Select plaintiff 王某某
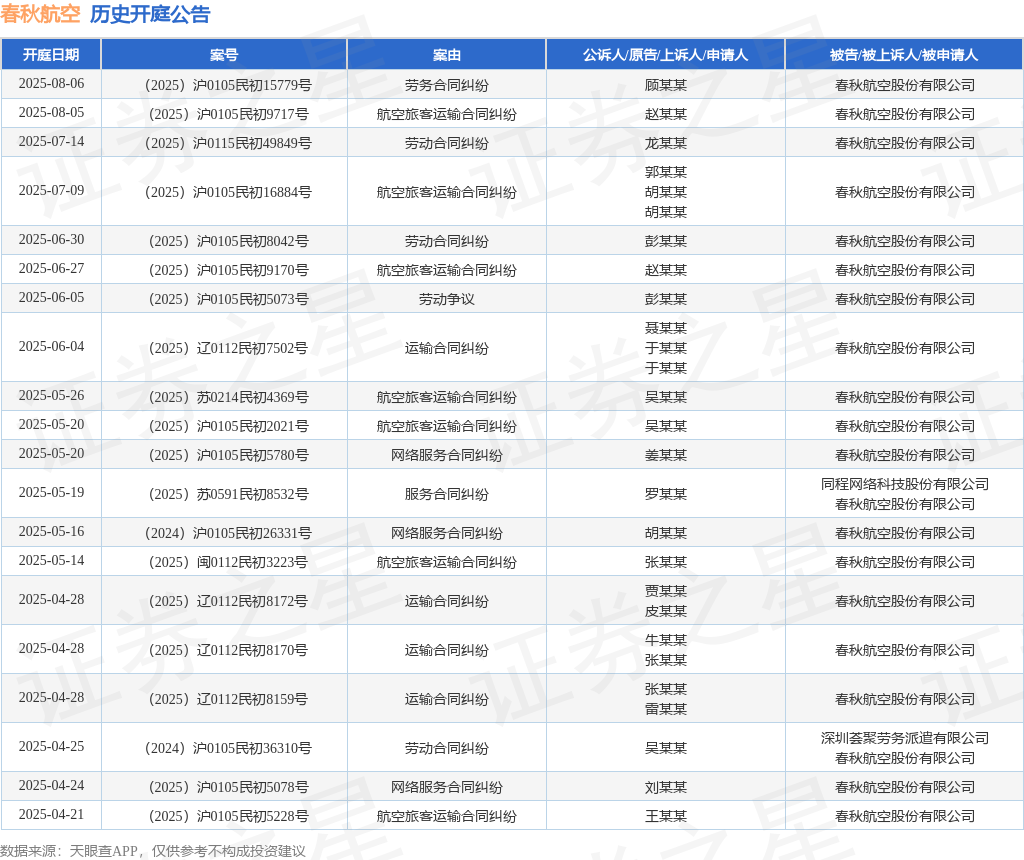This screenshot has width=1024, height=860. 665,816
